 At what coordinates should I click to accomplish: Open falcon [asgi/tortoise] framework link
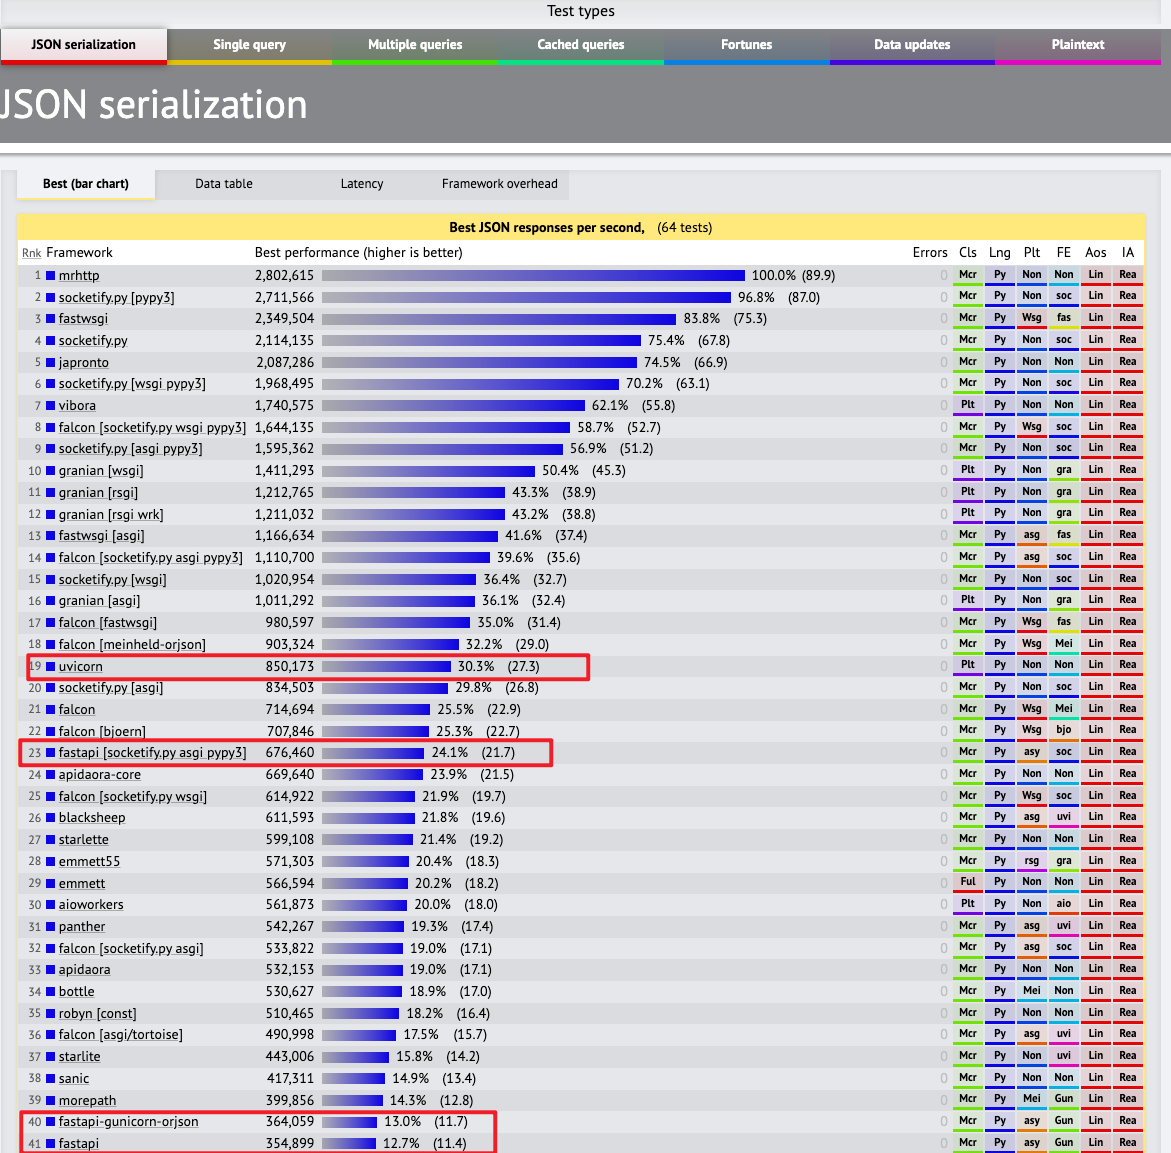121,1034
